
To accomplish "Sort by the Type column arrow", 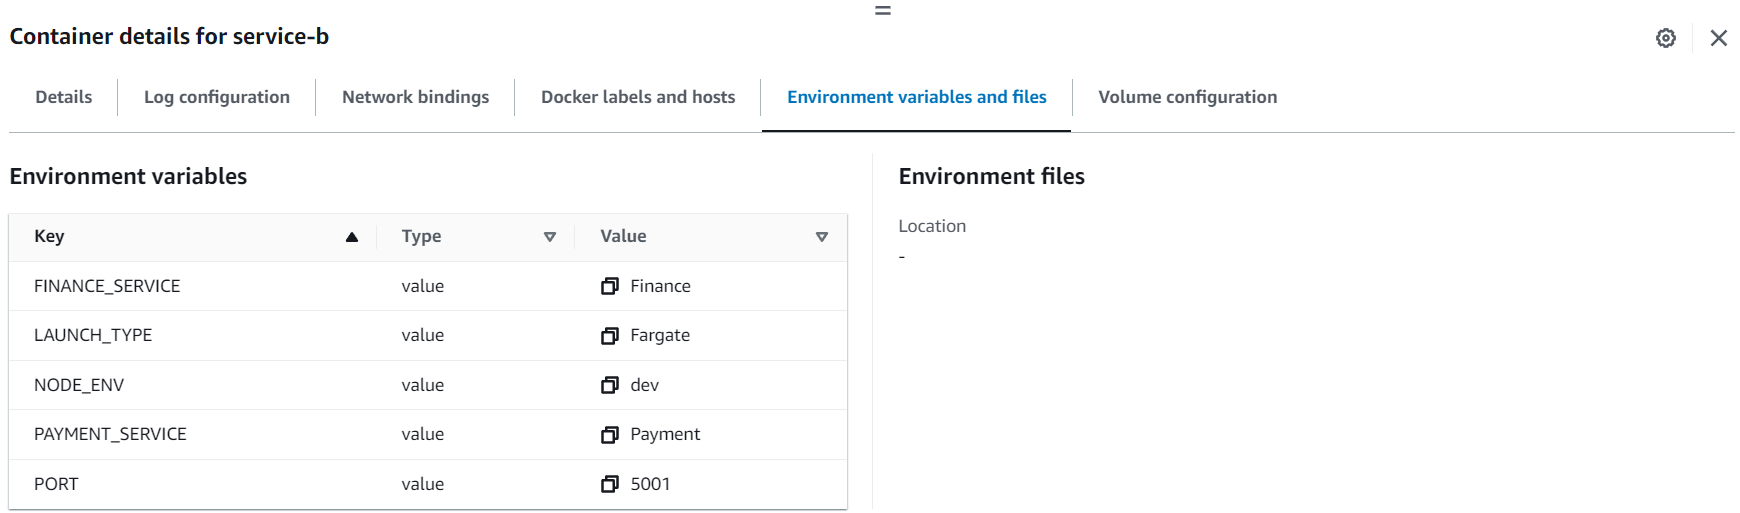I will tap(549, 237).
